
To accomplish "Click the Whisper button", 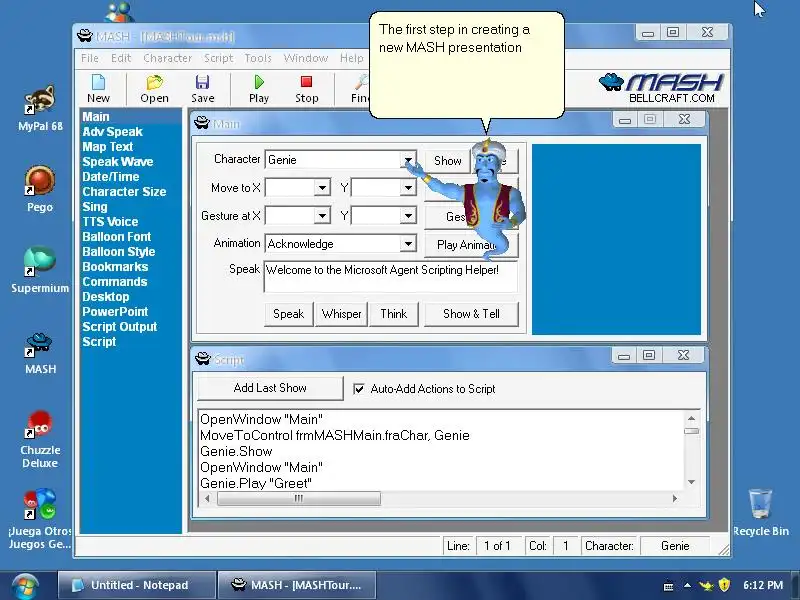I will coord(341,314).
